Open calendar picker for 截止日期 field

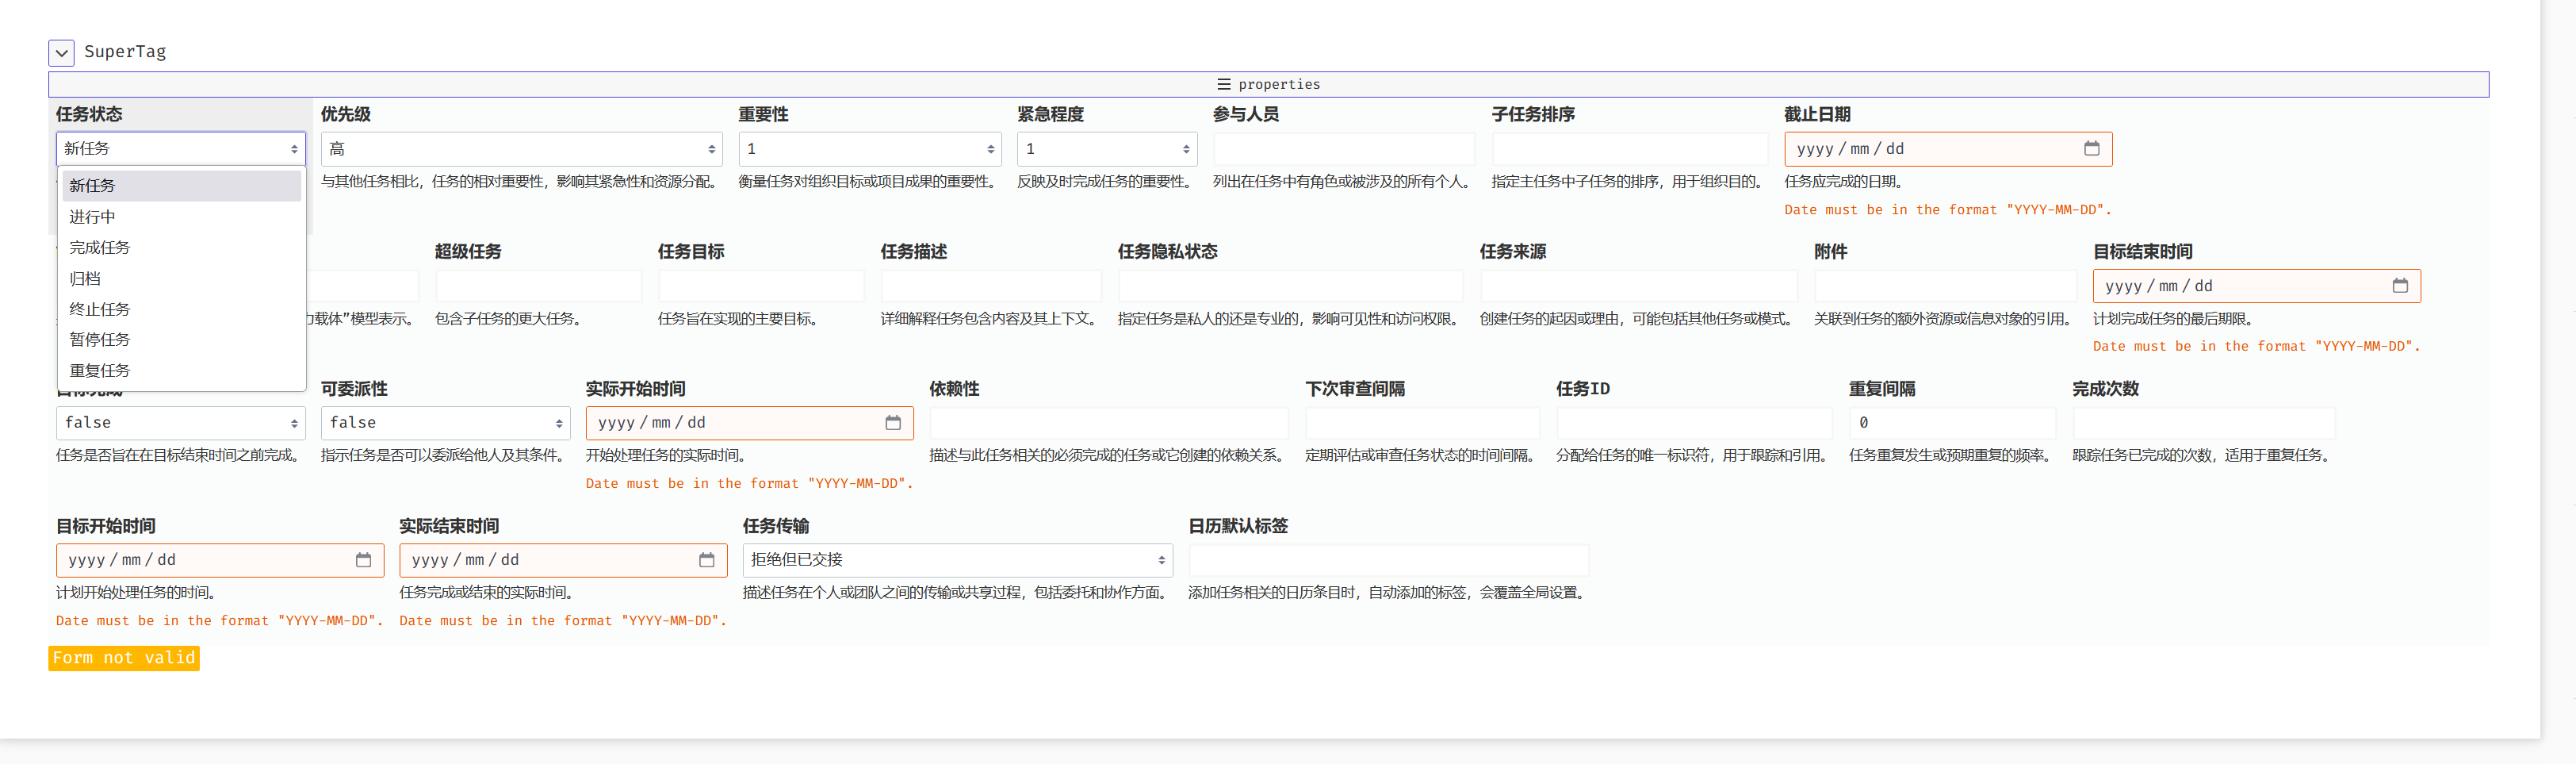[x=2091, y=149]
